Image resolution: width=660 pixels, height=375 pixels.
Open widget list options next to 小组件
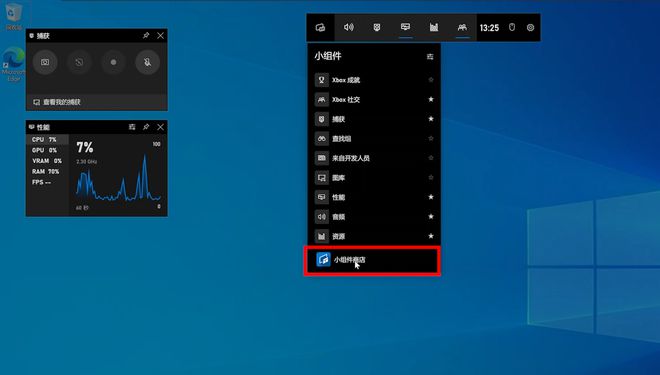pos(430,56)
